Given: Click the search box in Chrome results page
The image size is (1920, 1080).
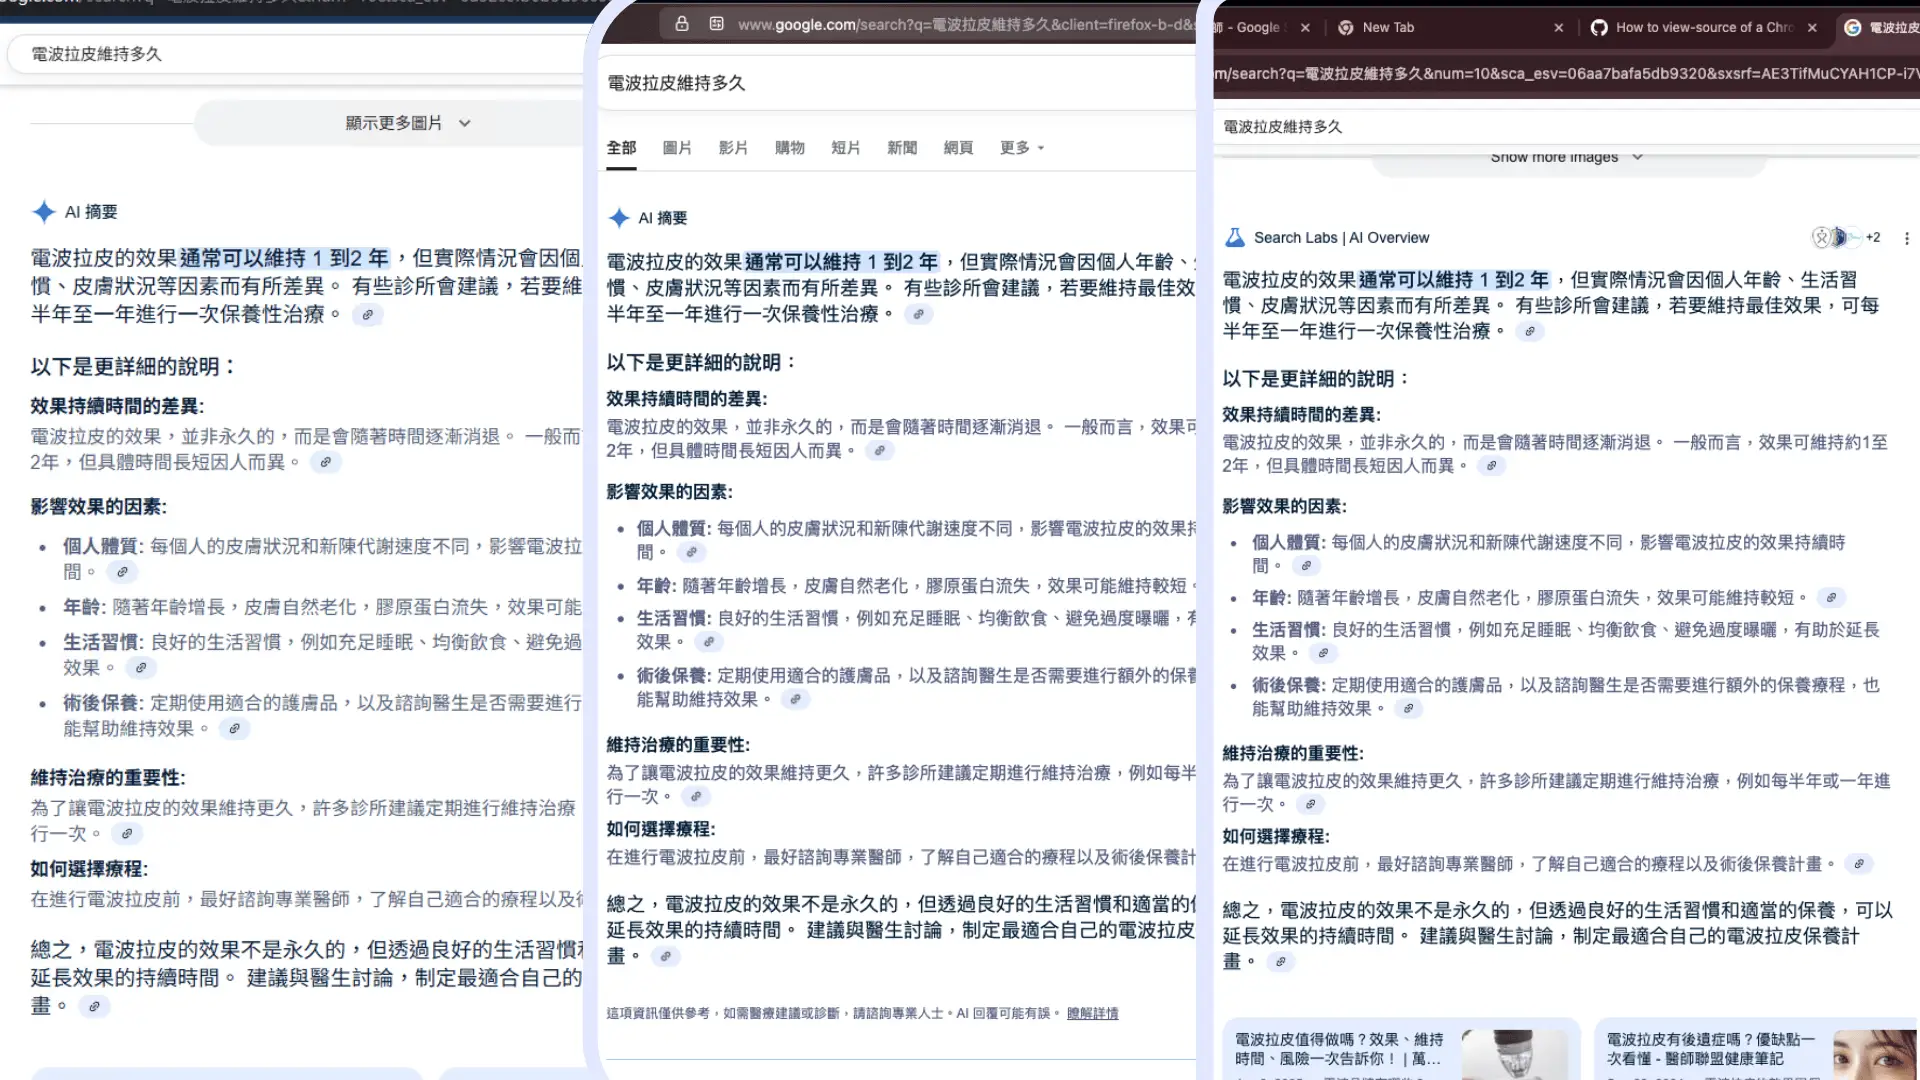Looking at the screenshot, I should [1500, 127].
